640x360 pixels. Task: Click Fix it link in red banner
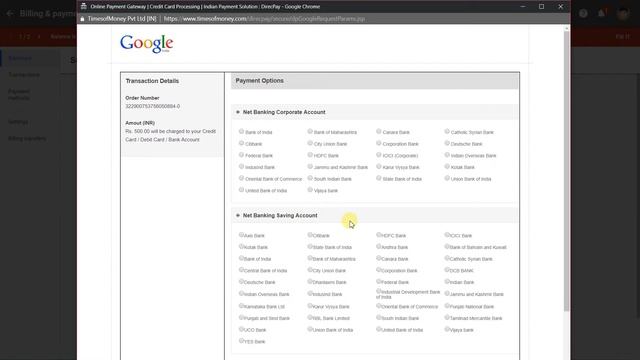tap(622, 36)
